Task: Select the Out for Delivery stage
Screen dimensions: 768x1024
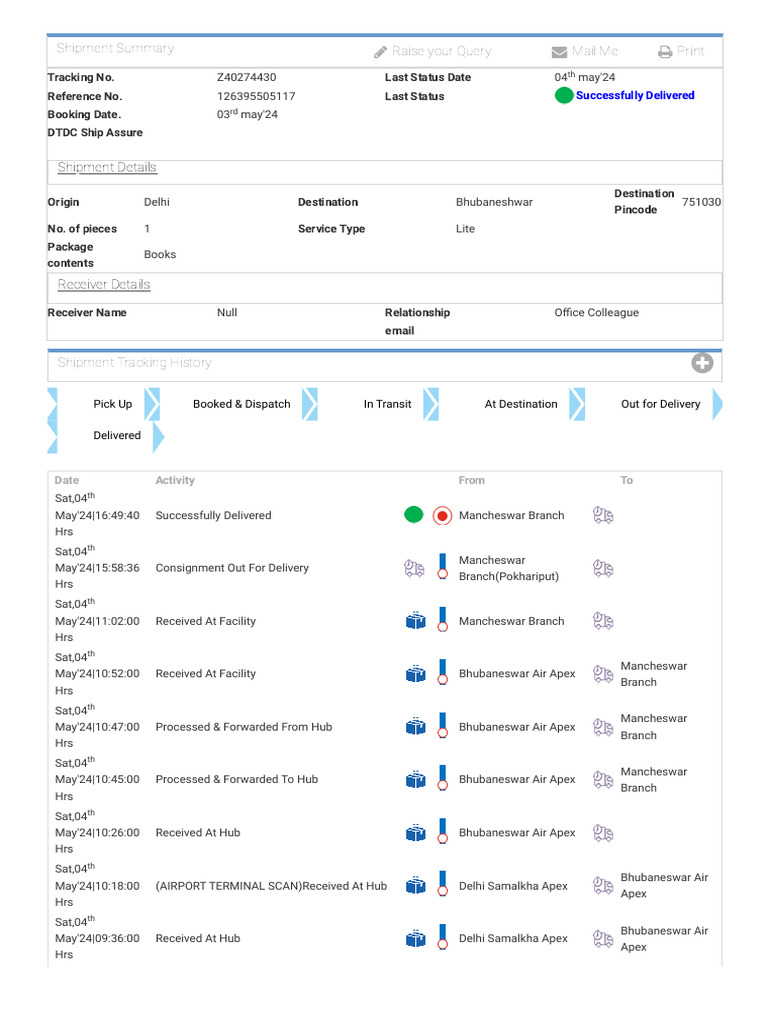Action: click(660, 404)
